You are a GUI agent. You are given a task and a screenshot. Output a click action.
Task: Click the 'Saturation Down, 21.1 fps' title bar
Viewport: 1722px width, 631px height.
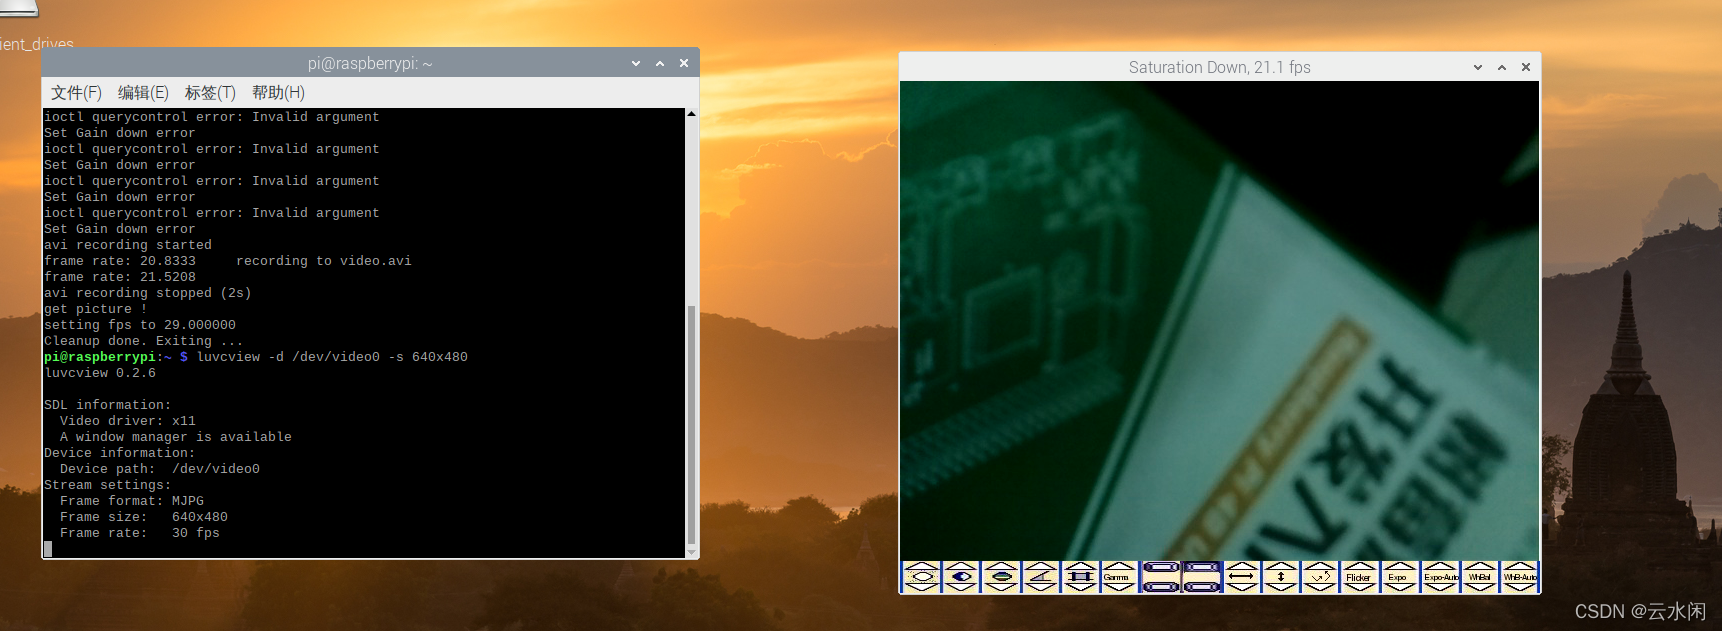click(1219, 67)
